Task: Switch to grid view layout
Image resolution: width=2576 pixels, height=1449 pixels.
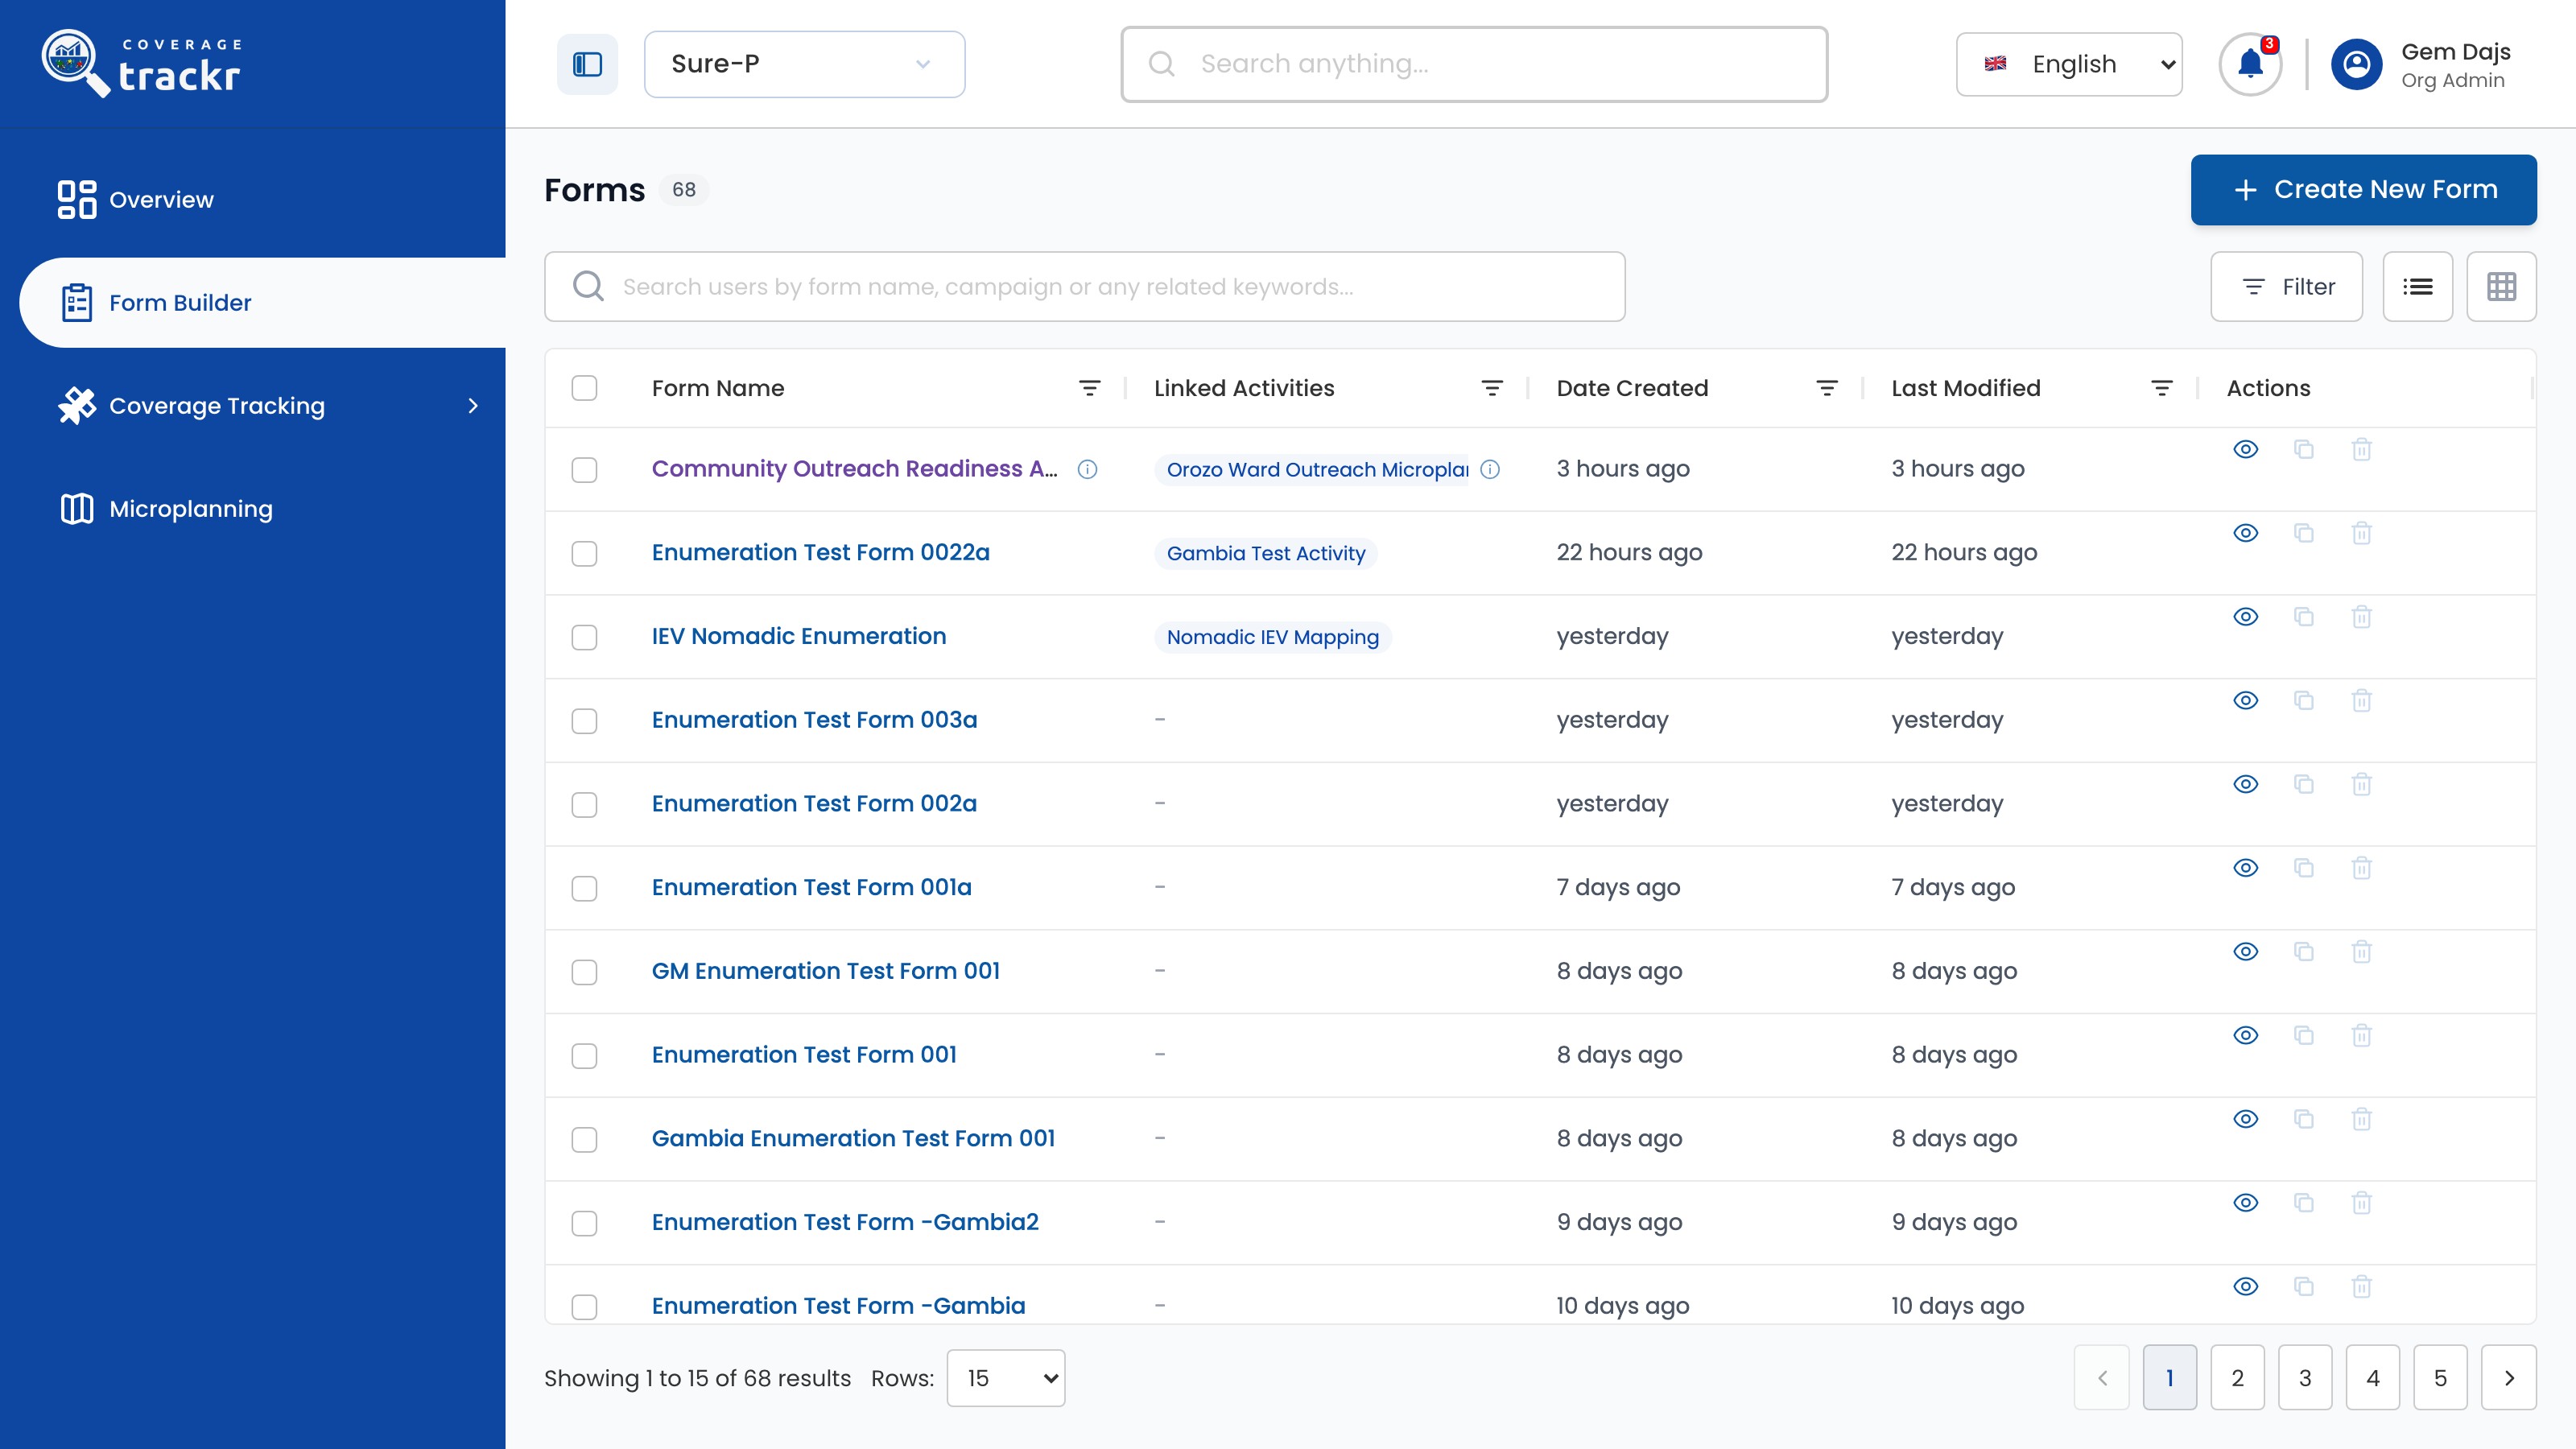Action: point(2502,287)
